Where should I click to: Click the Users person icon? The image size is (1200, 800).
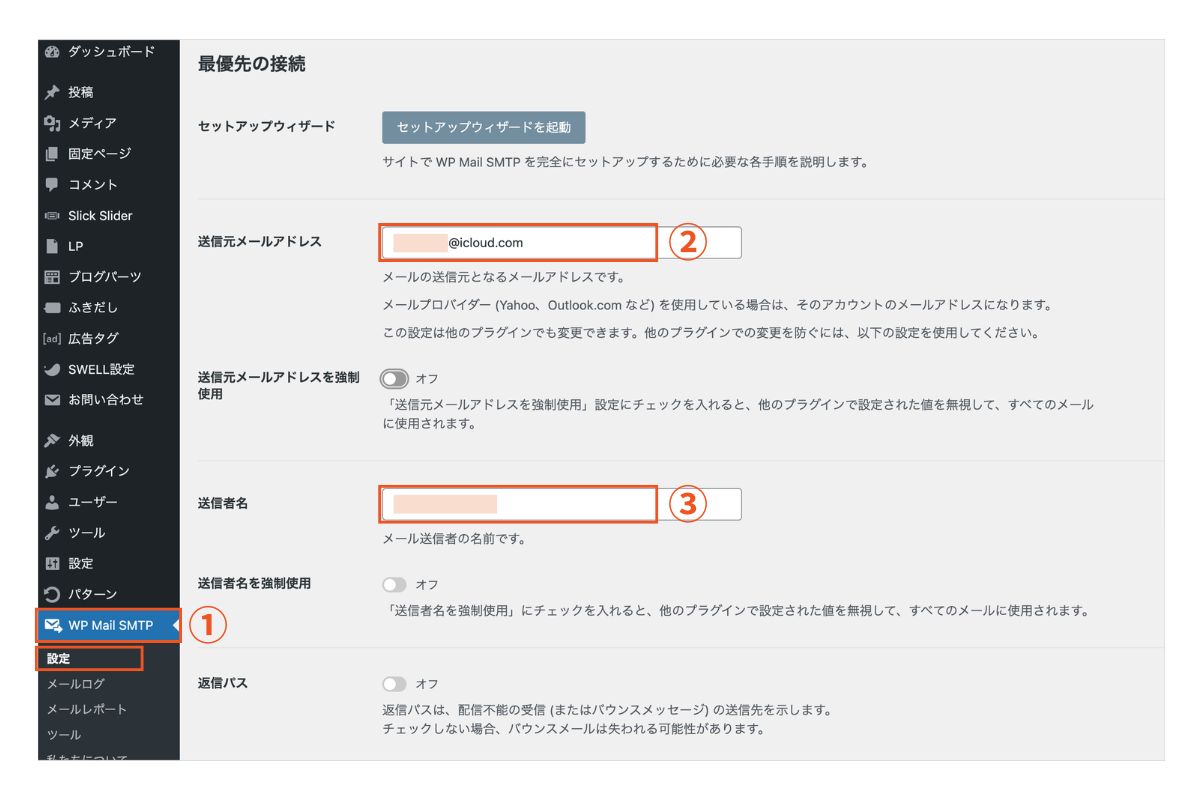(x=53, y=502)
